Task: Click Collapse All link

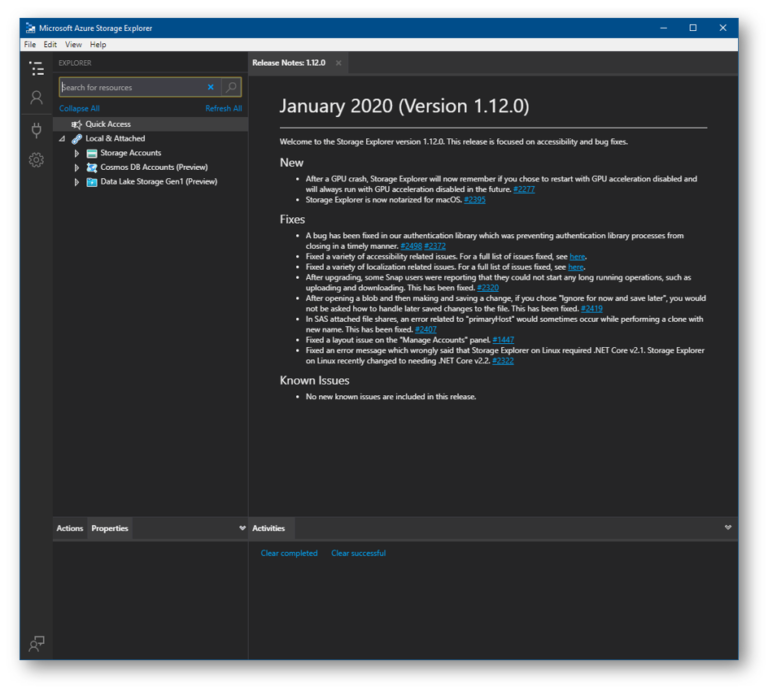Action: [x=79, y=108]
